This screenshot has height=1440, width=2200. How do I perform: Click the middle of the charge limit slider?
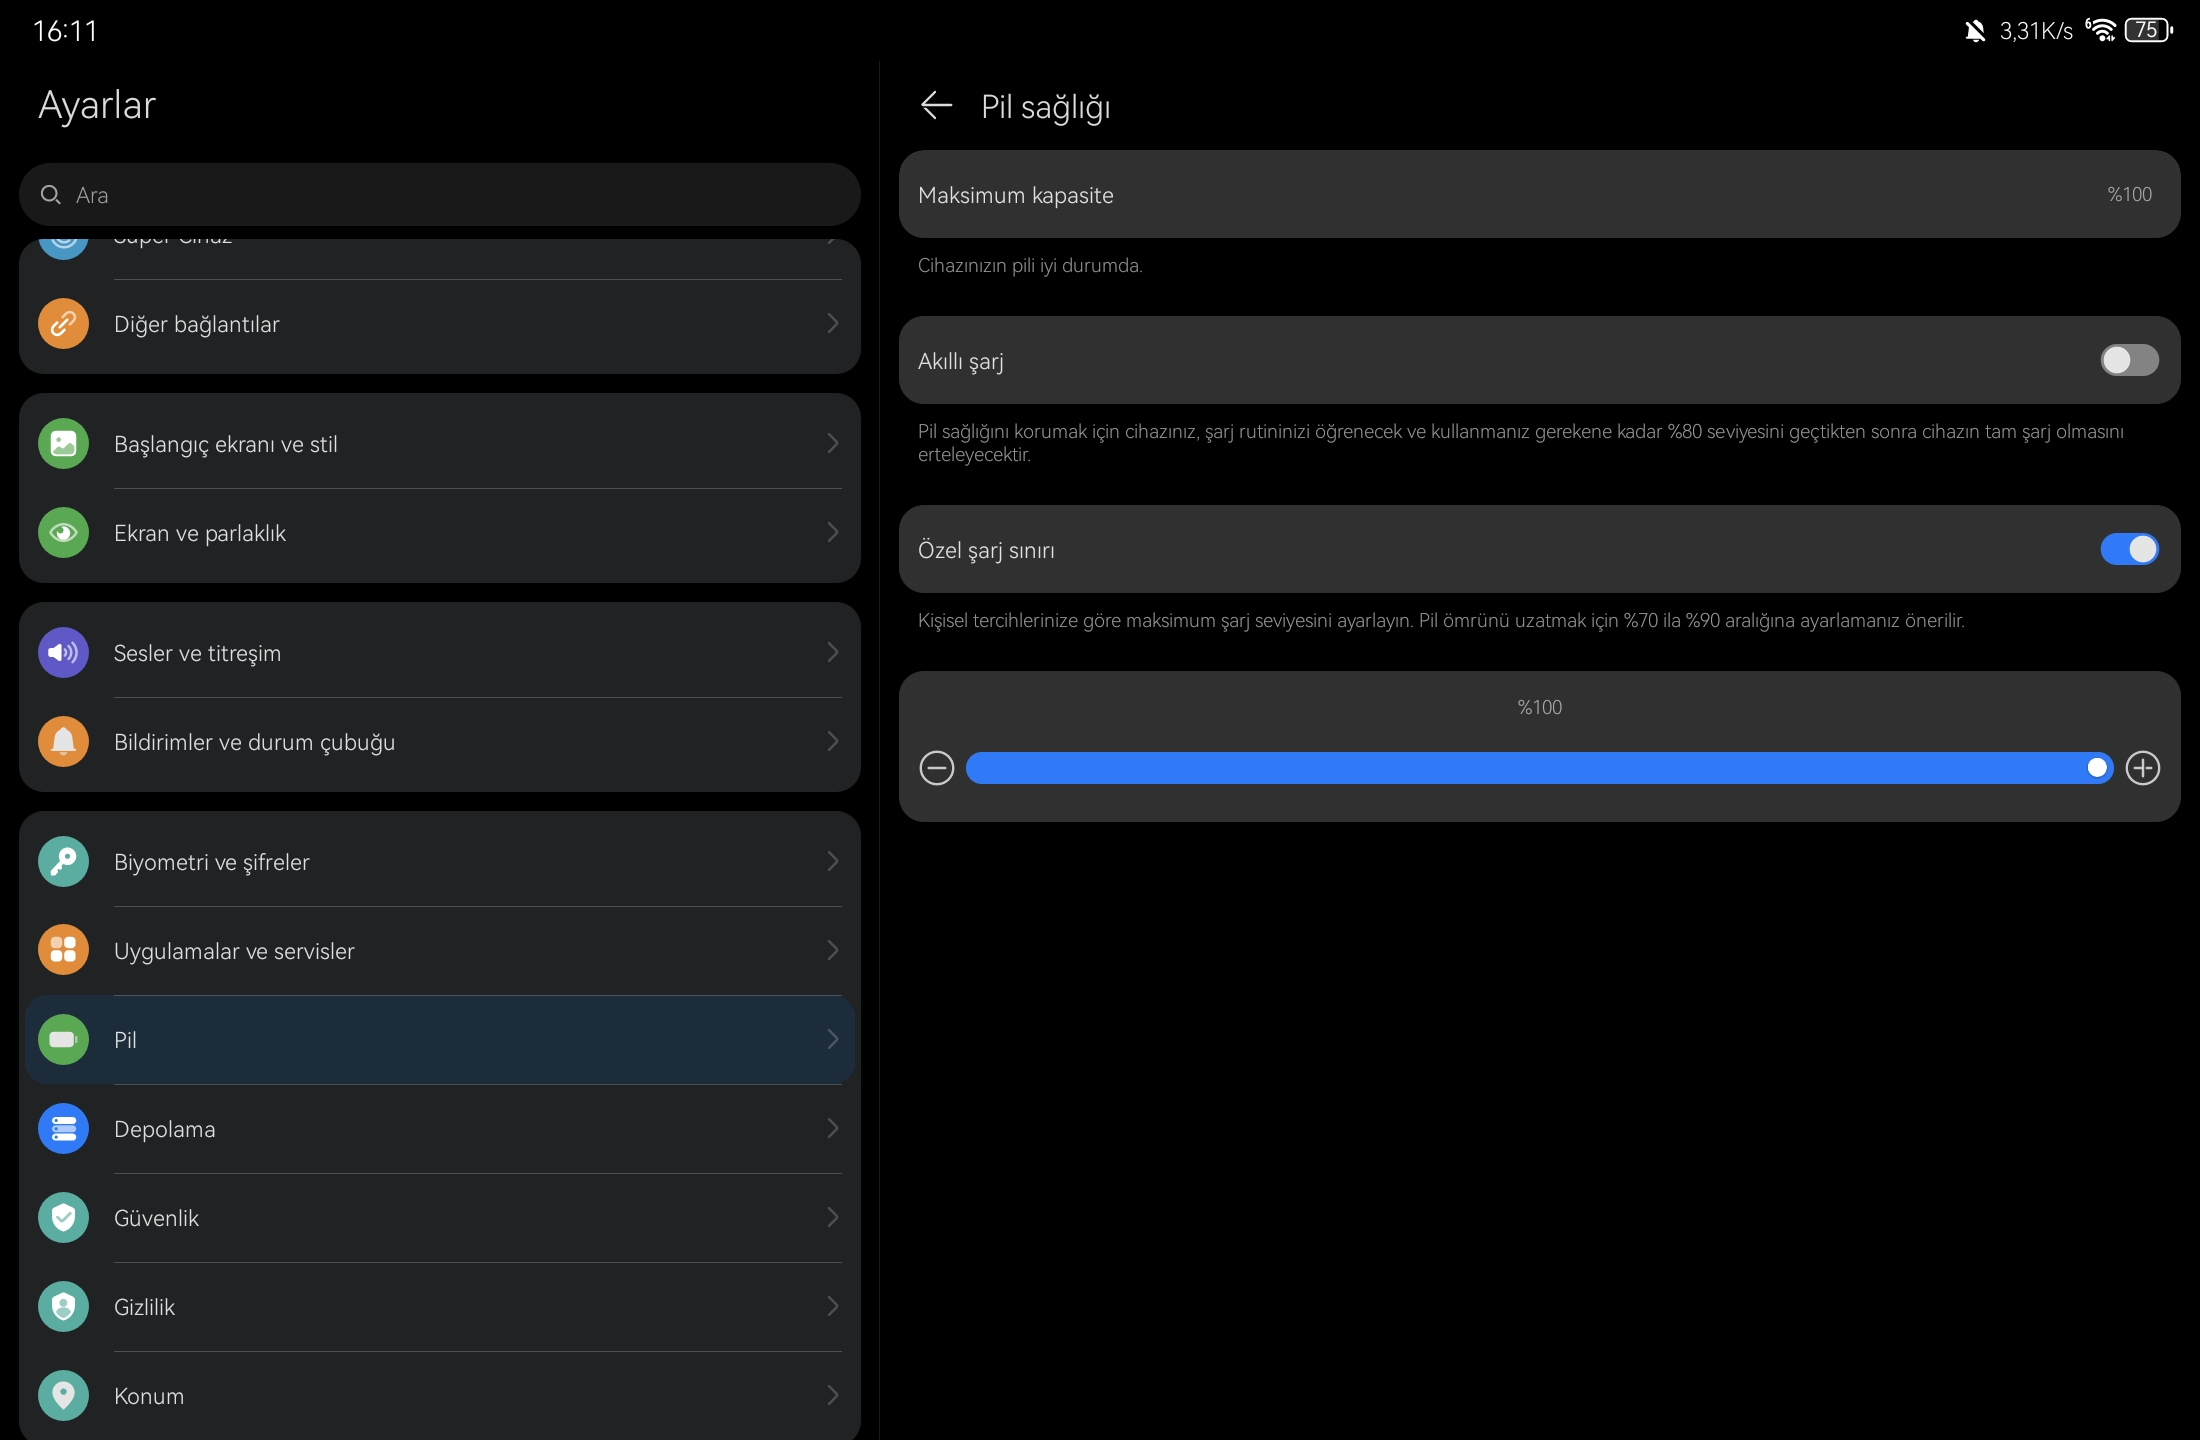point(1540,768)
